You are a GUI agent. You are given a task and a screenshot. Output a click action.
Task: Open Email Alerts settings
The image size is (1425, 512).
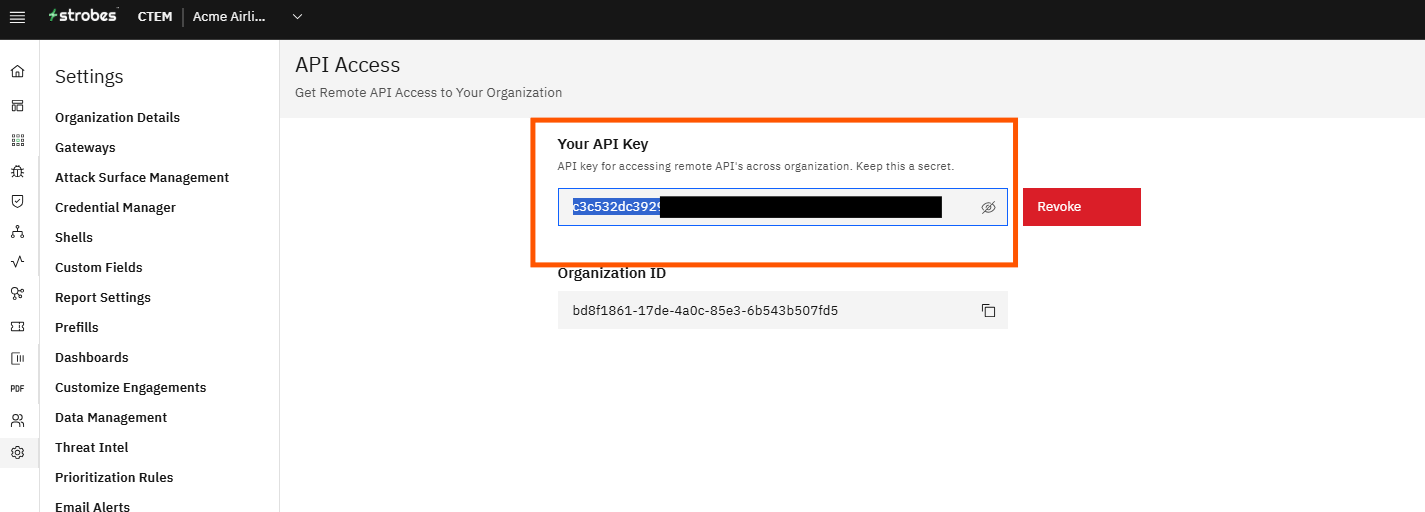pos(93,506)
